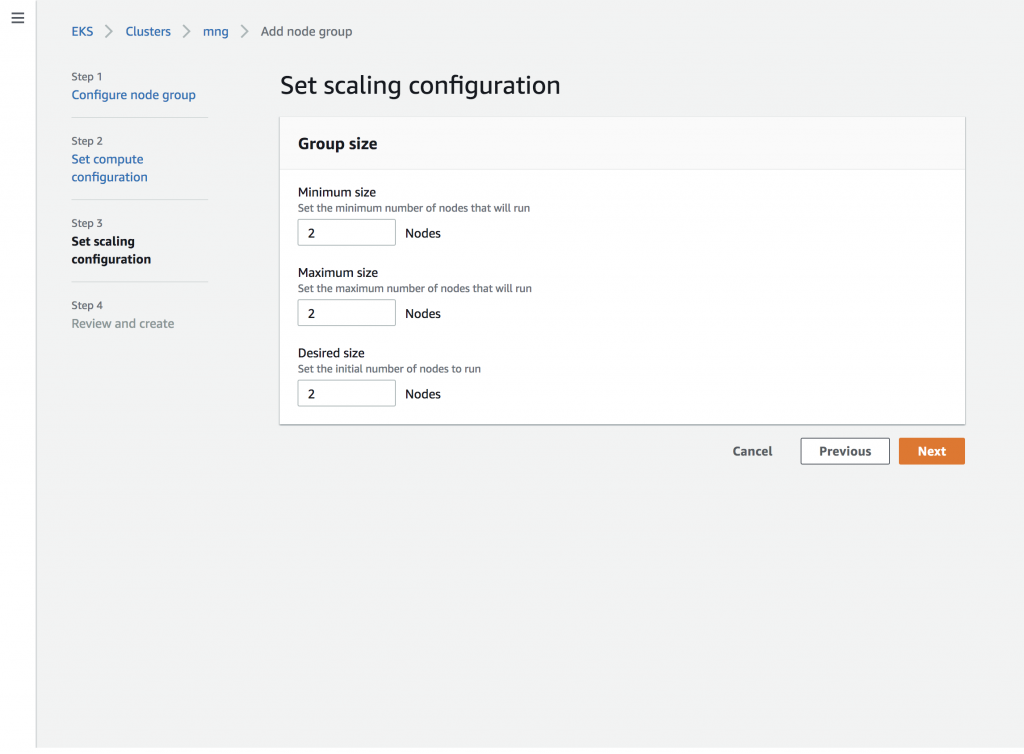Focus the Minimum size input field
The image size is (1024, 754).
pyautogui.click(x=346, y=233)
